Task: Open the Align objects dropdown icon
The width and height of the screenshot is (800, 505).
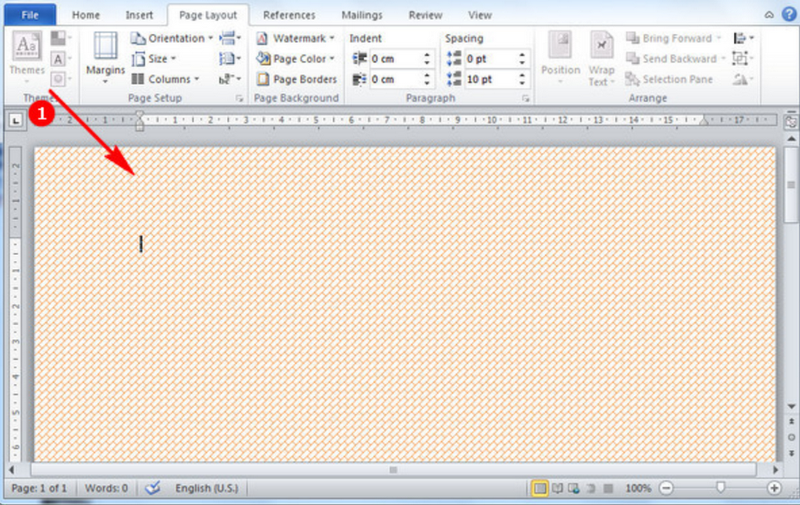Action: (x=743, y=38)
